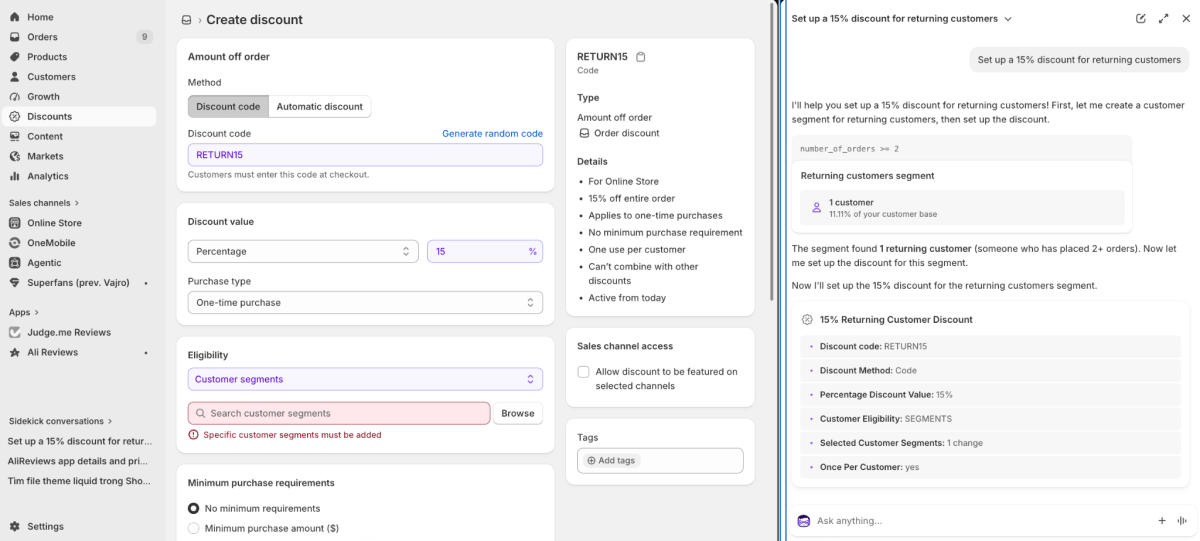Close the Sidekick chat panel
This screenshot has width=1200, height=541.
click(1185, 19)
